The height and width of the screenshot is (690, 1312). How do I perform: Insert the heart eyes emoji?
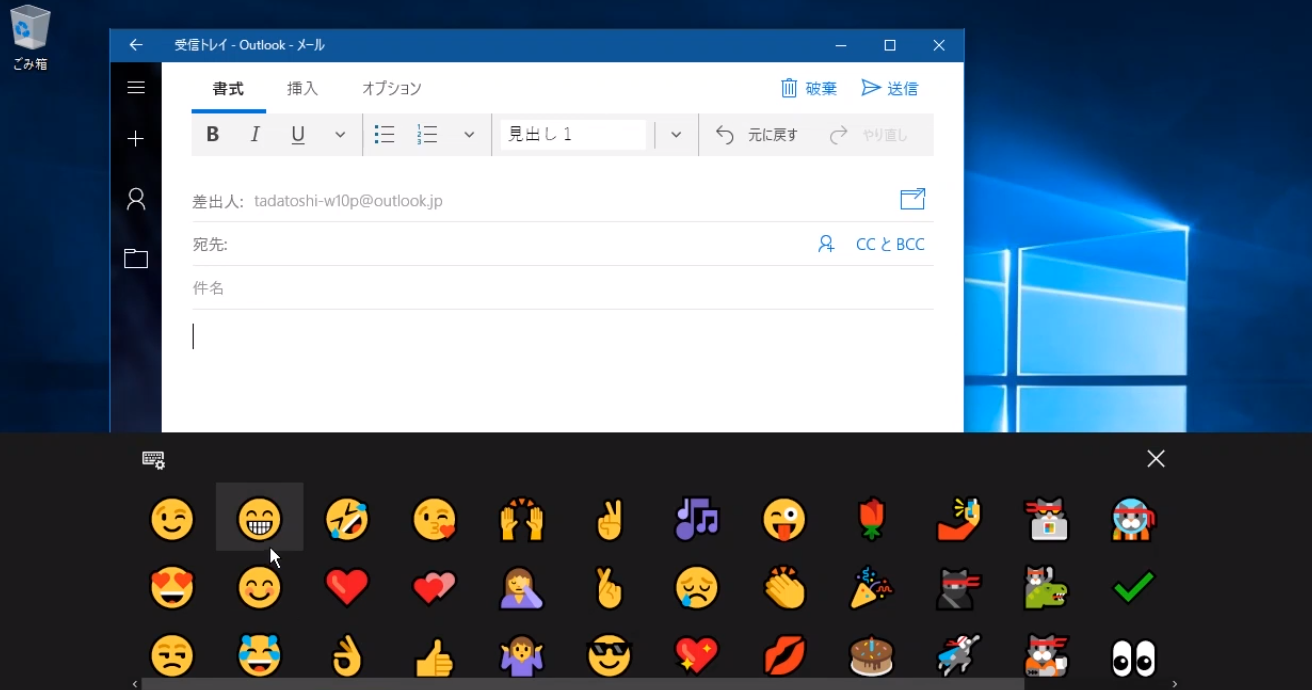(172, 588)
